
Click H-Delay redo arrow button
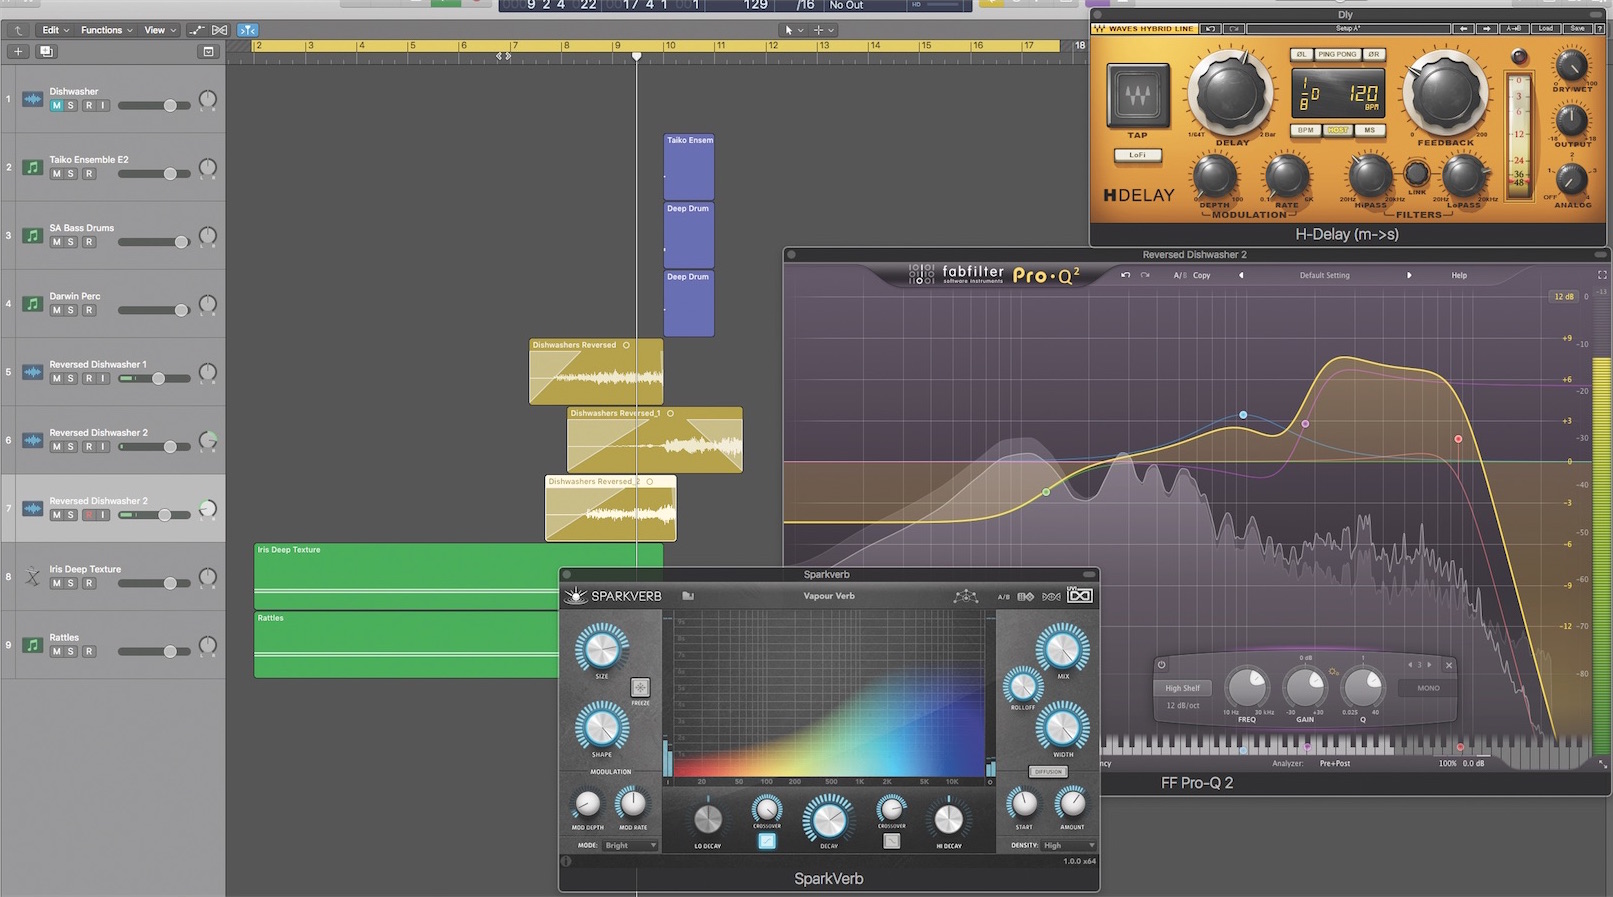click(1235, 29)
